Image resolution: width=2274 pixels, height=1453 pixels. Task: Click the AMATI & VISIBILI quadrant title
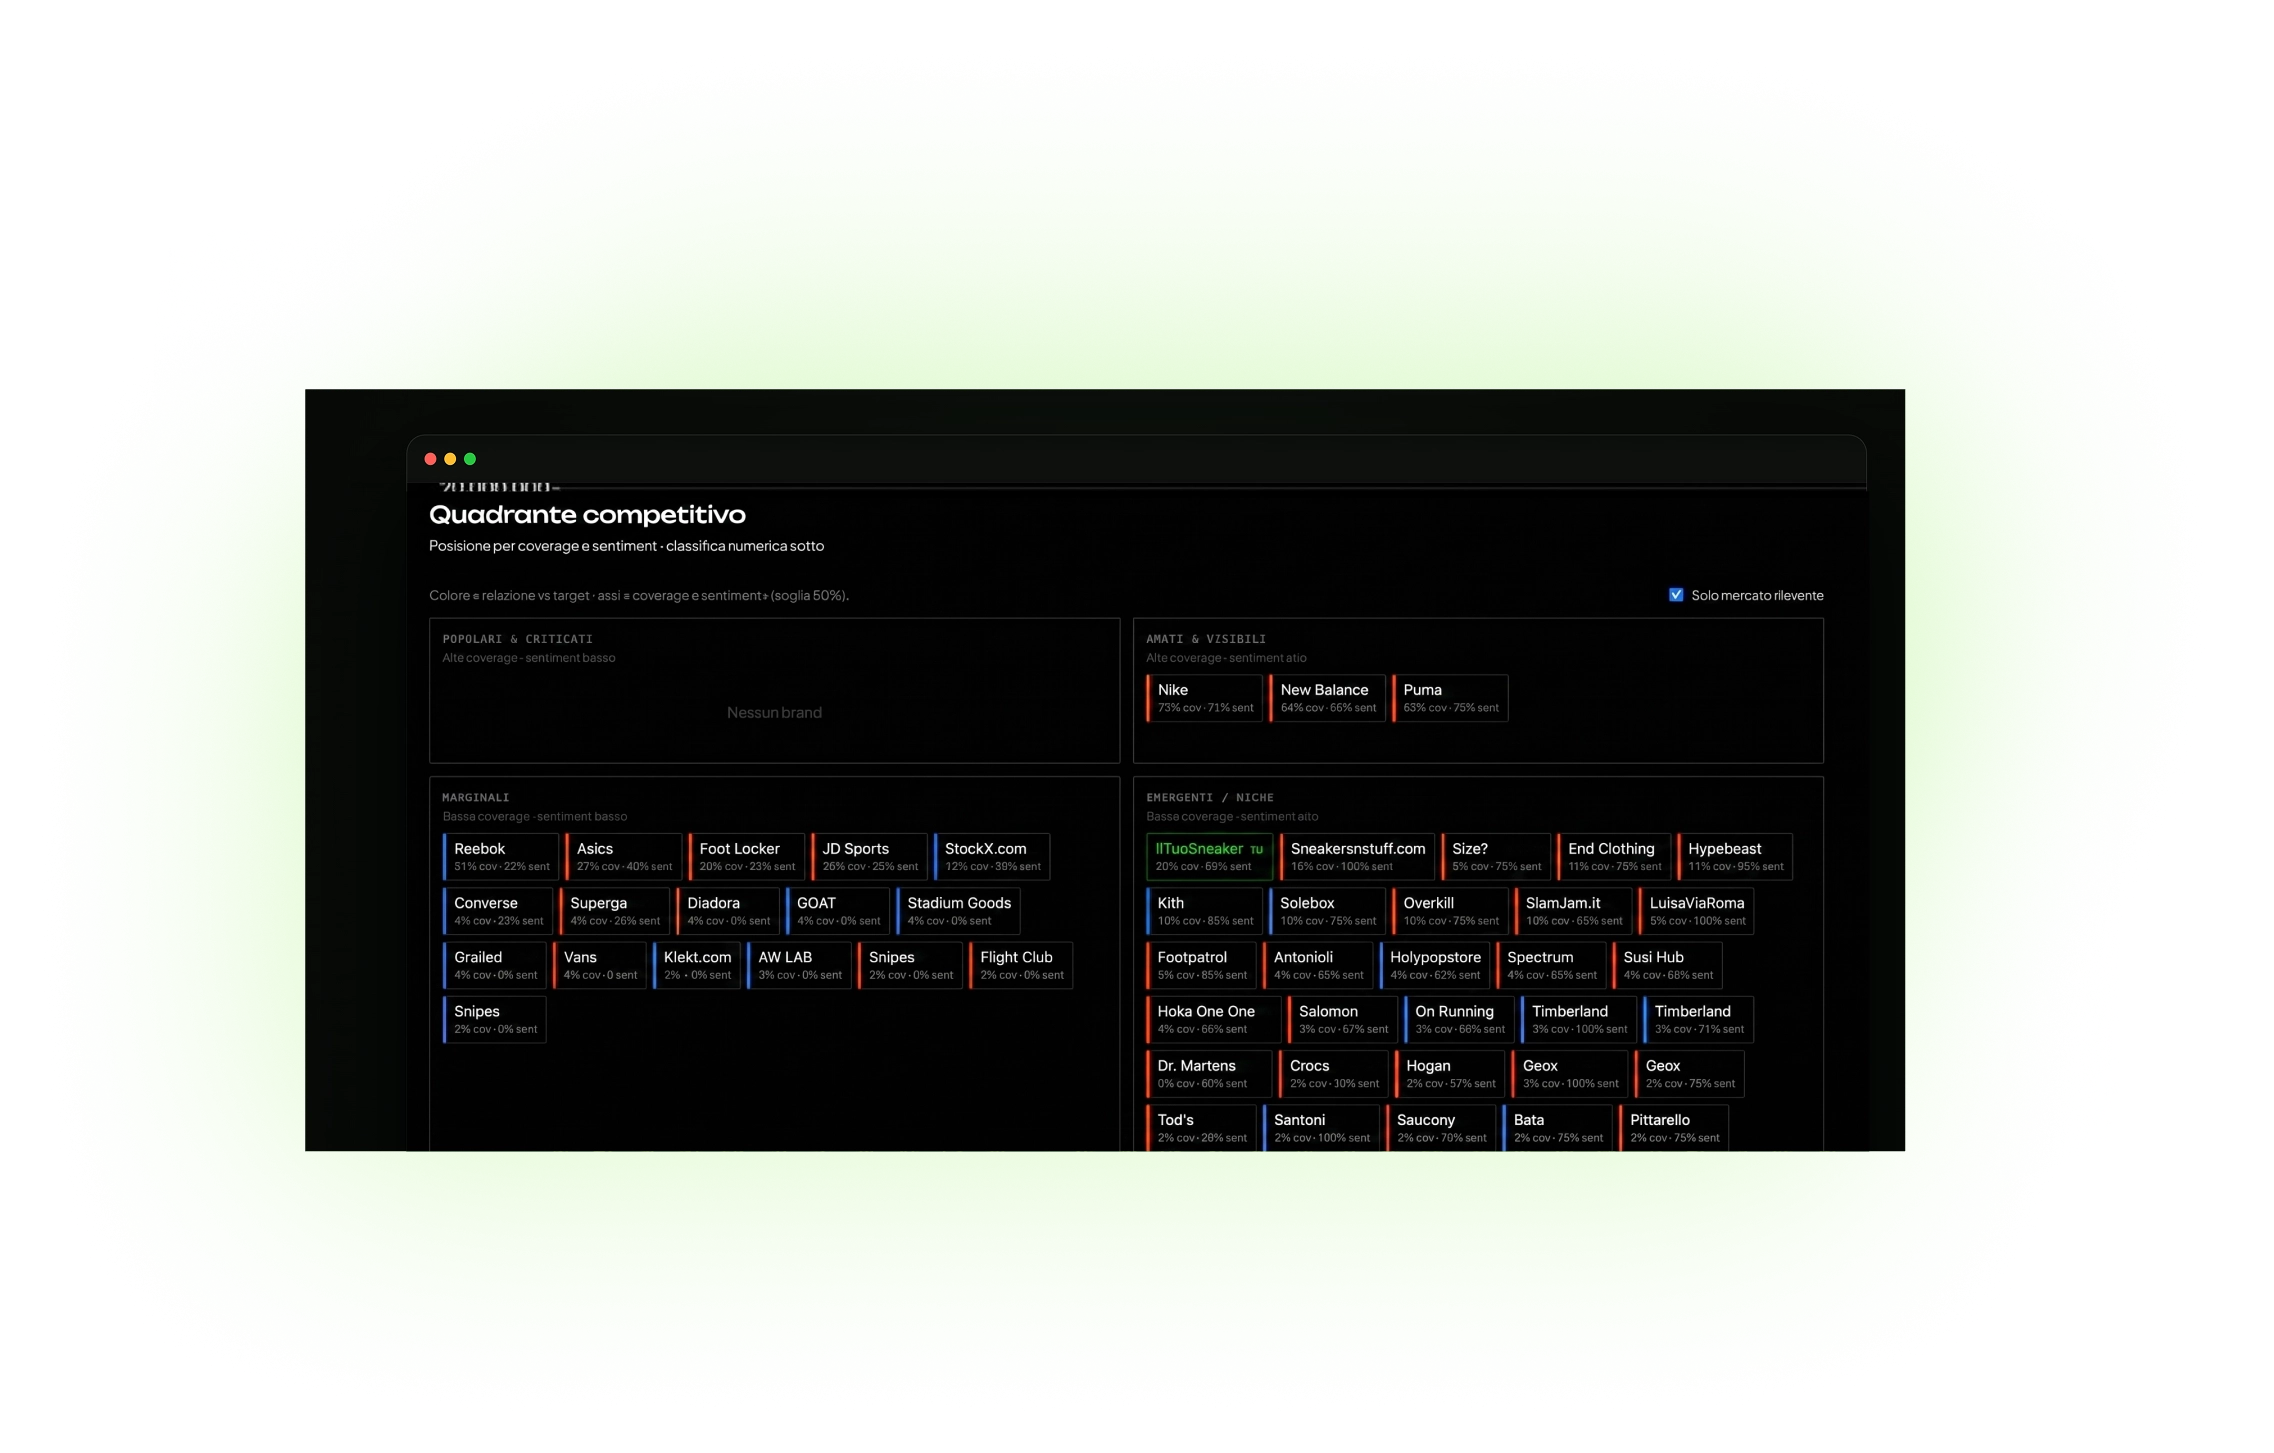point(1206,639)
